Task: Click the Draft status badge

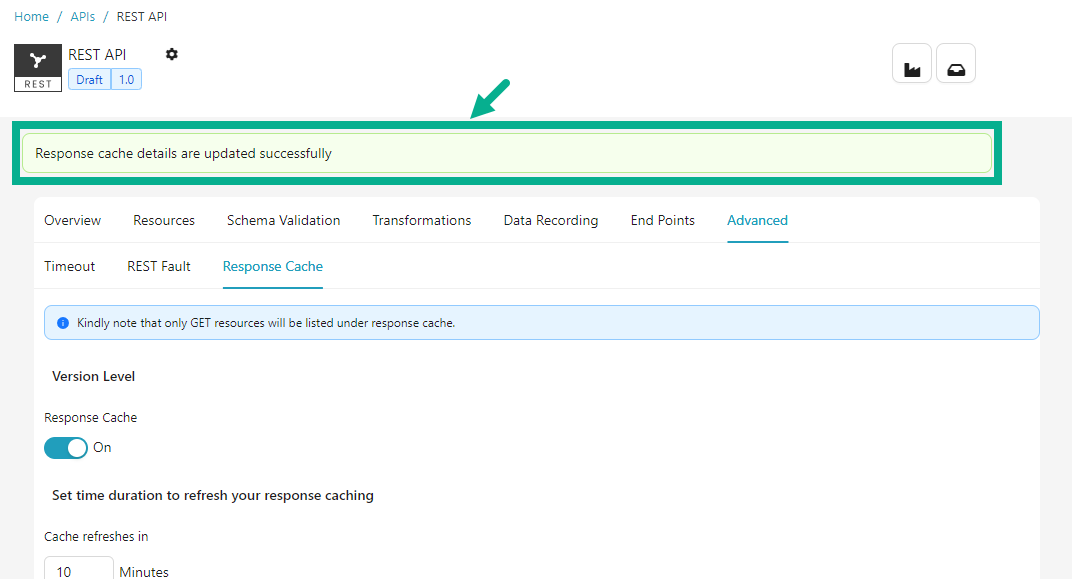Action: pyautogui.click(x=89, y=80)
